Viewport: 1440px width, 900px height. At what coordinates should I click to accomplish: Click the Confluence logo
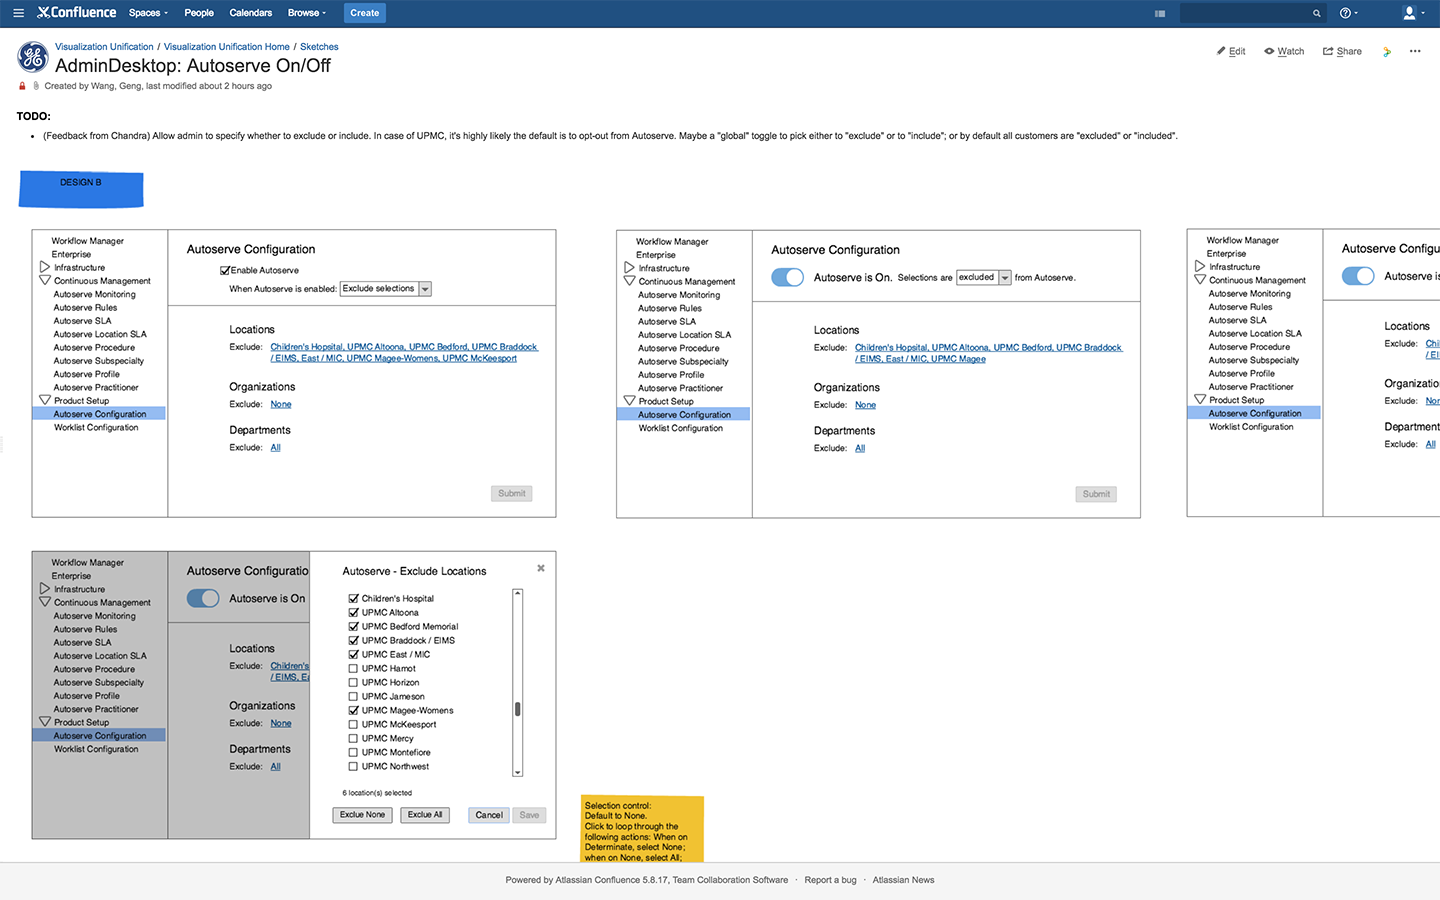point(77,13)
